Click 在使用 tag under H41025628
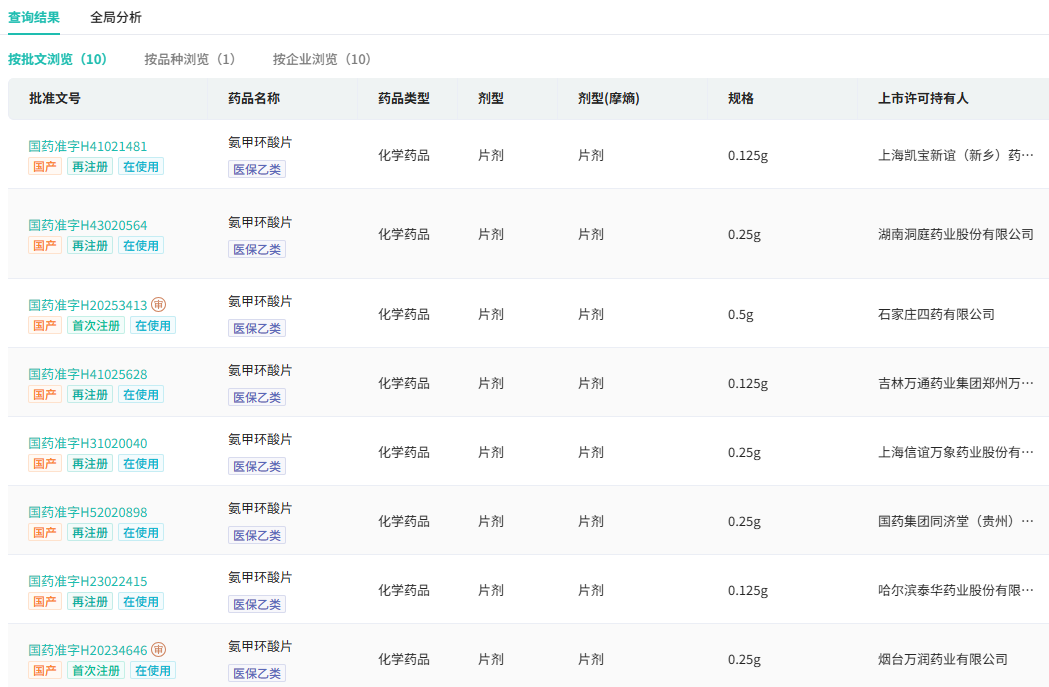Viewport: 1049px width, 687px height. (x=141, y=395)
